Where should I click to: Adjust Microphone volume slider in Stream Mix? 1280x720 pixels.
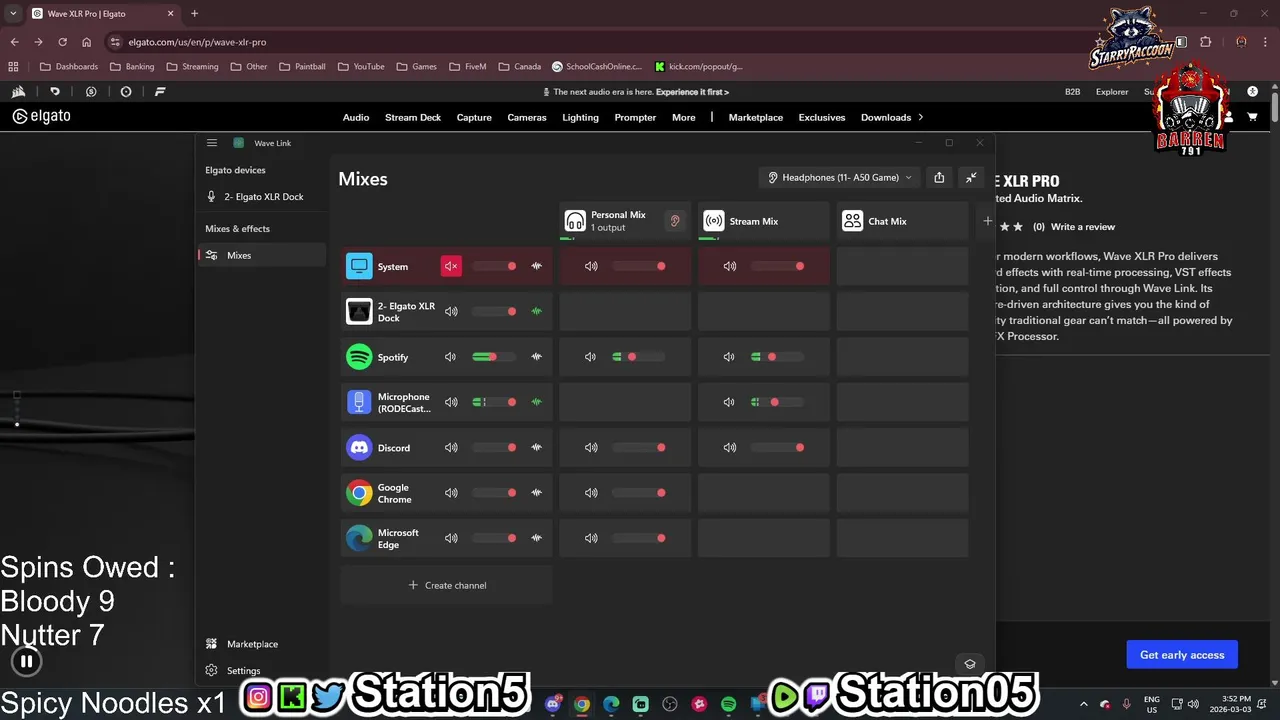tap(778, 402)
